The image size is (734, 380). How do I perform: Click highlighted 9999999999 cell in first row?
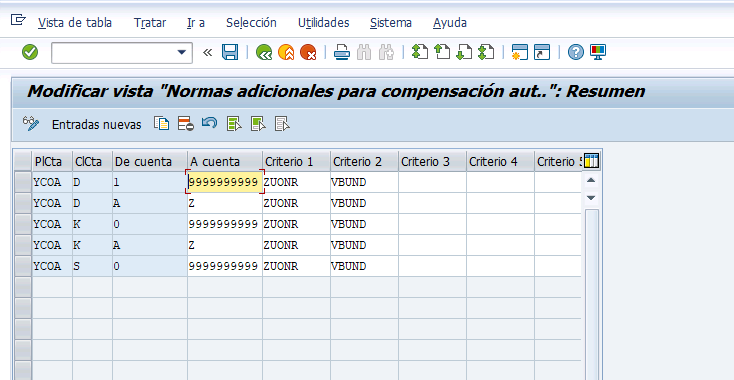click(x=225, y=182)
